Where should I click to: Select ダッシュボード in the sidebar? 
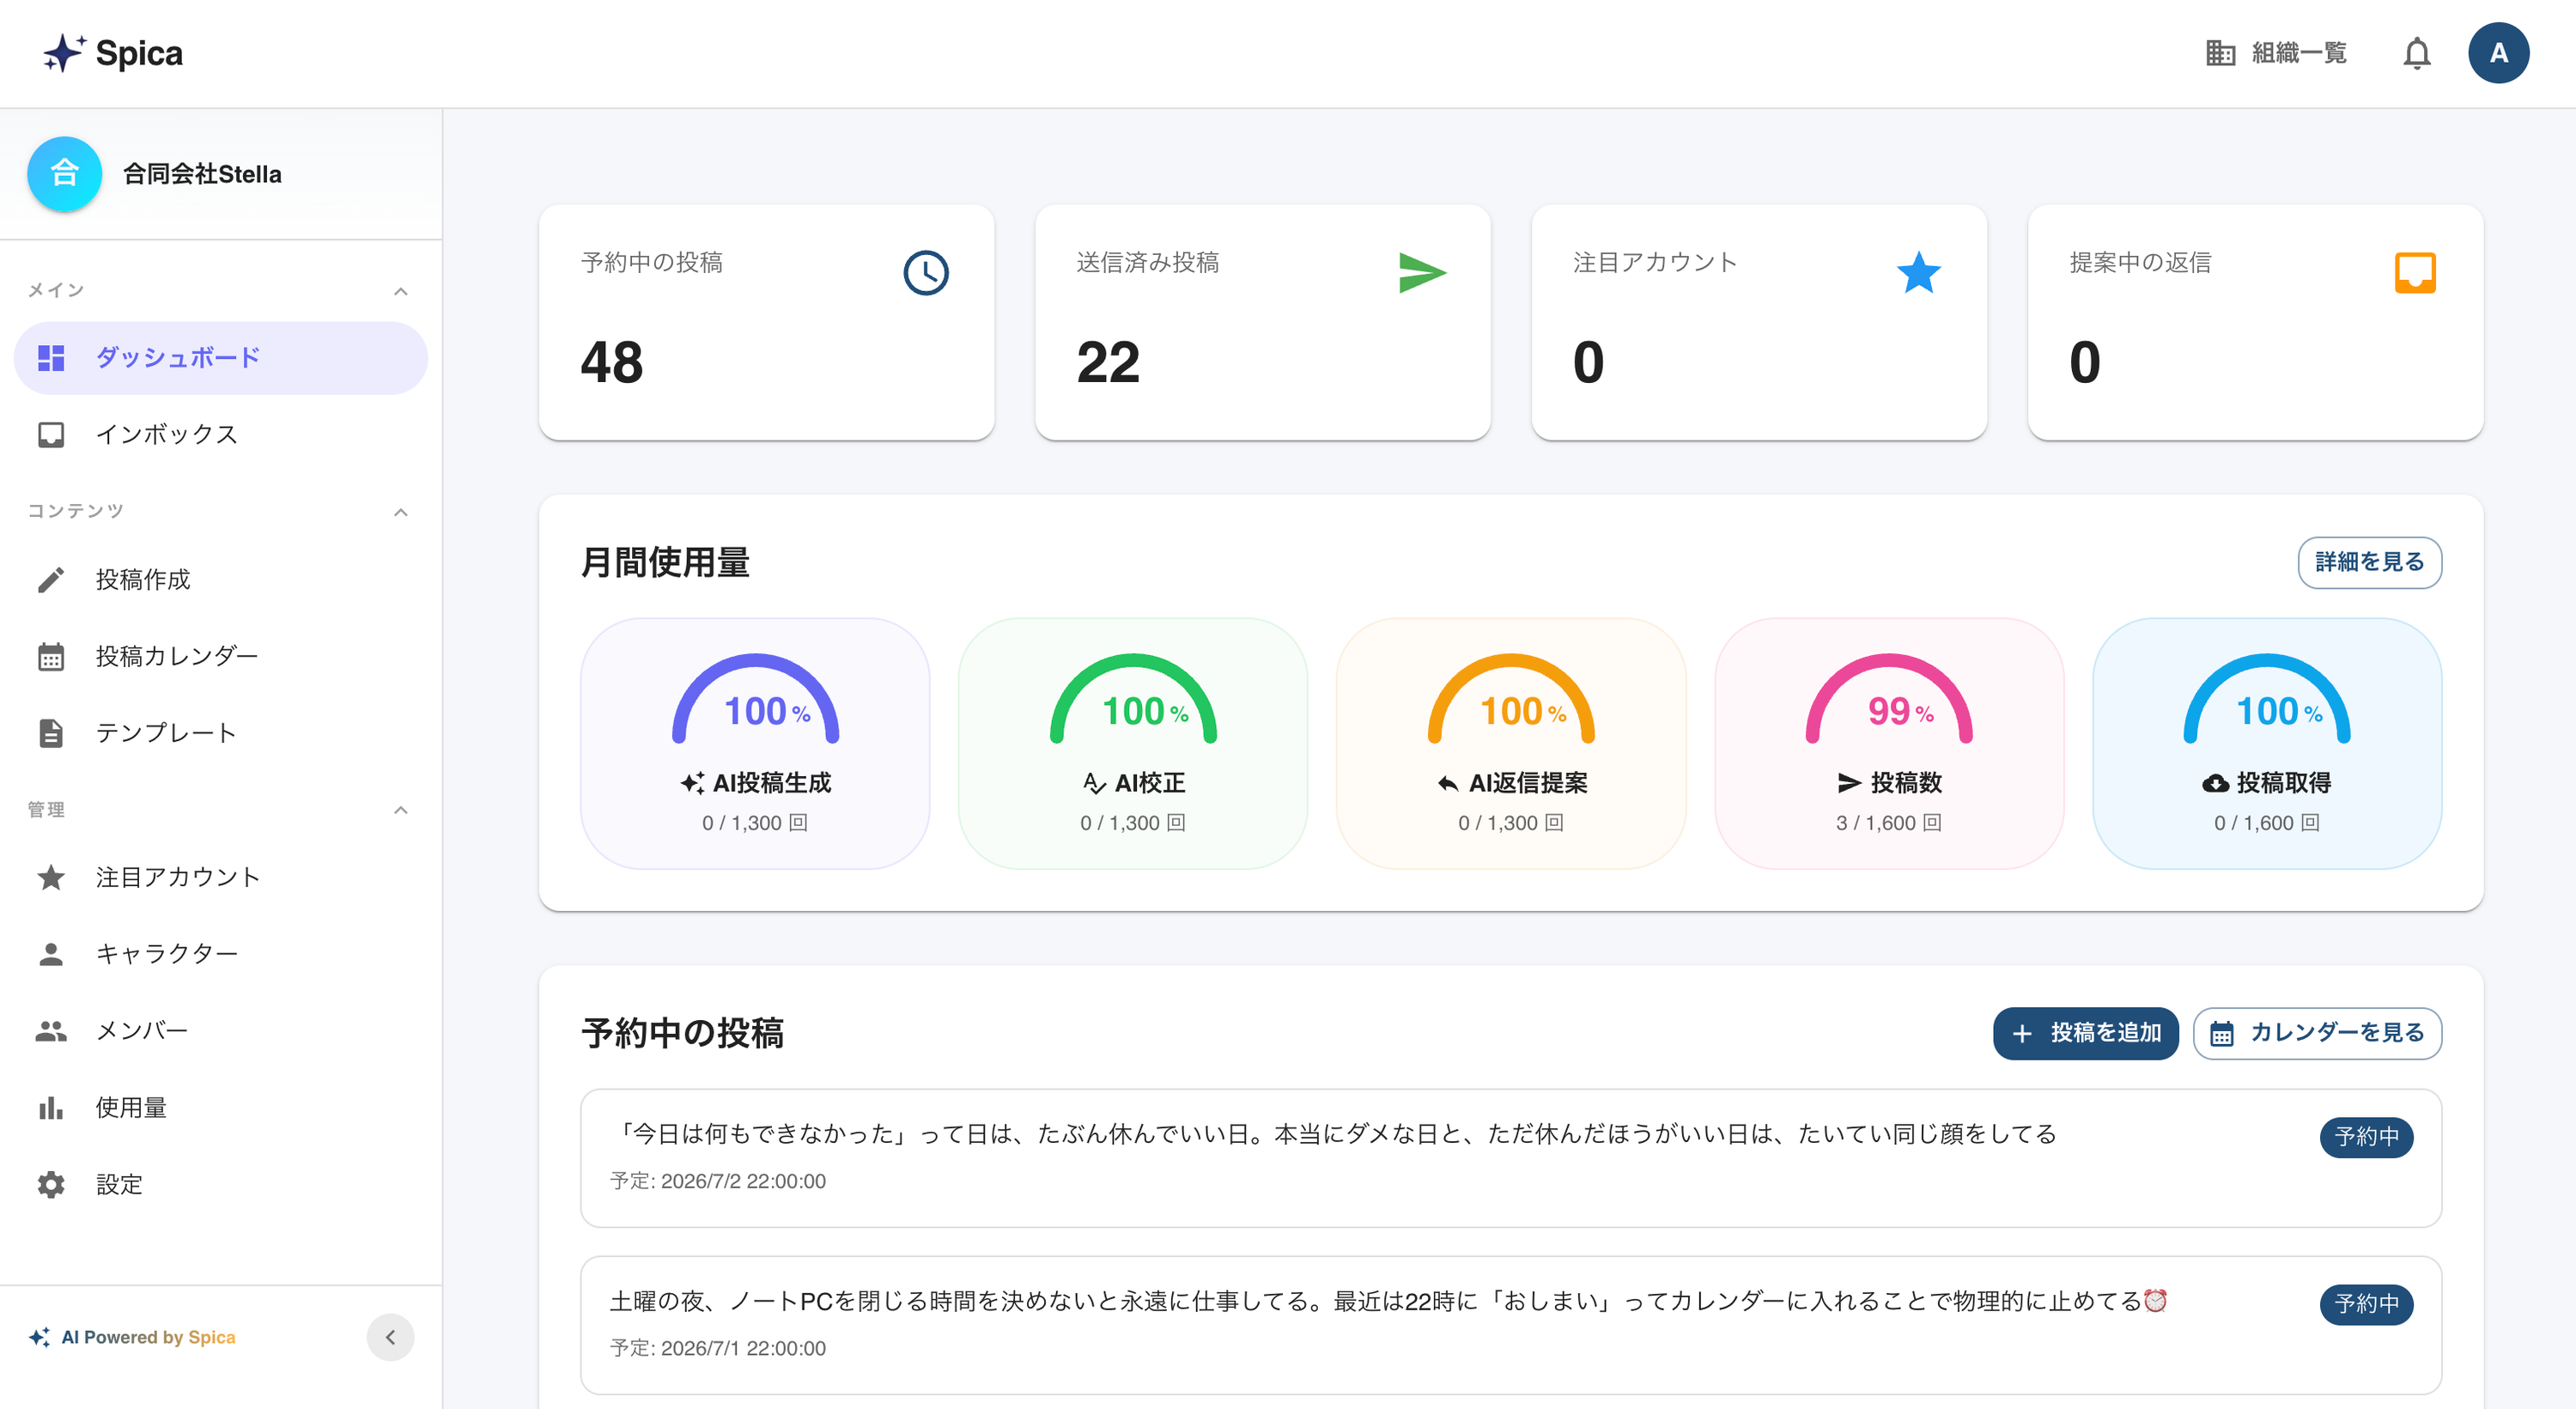click(220, 358)
